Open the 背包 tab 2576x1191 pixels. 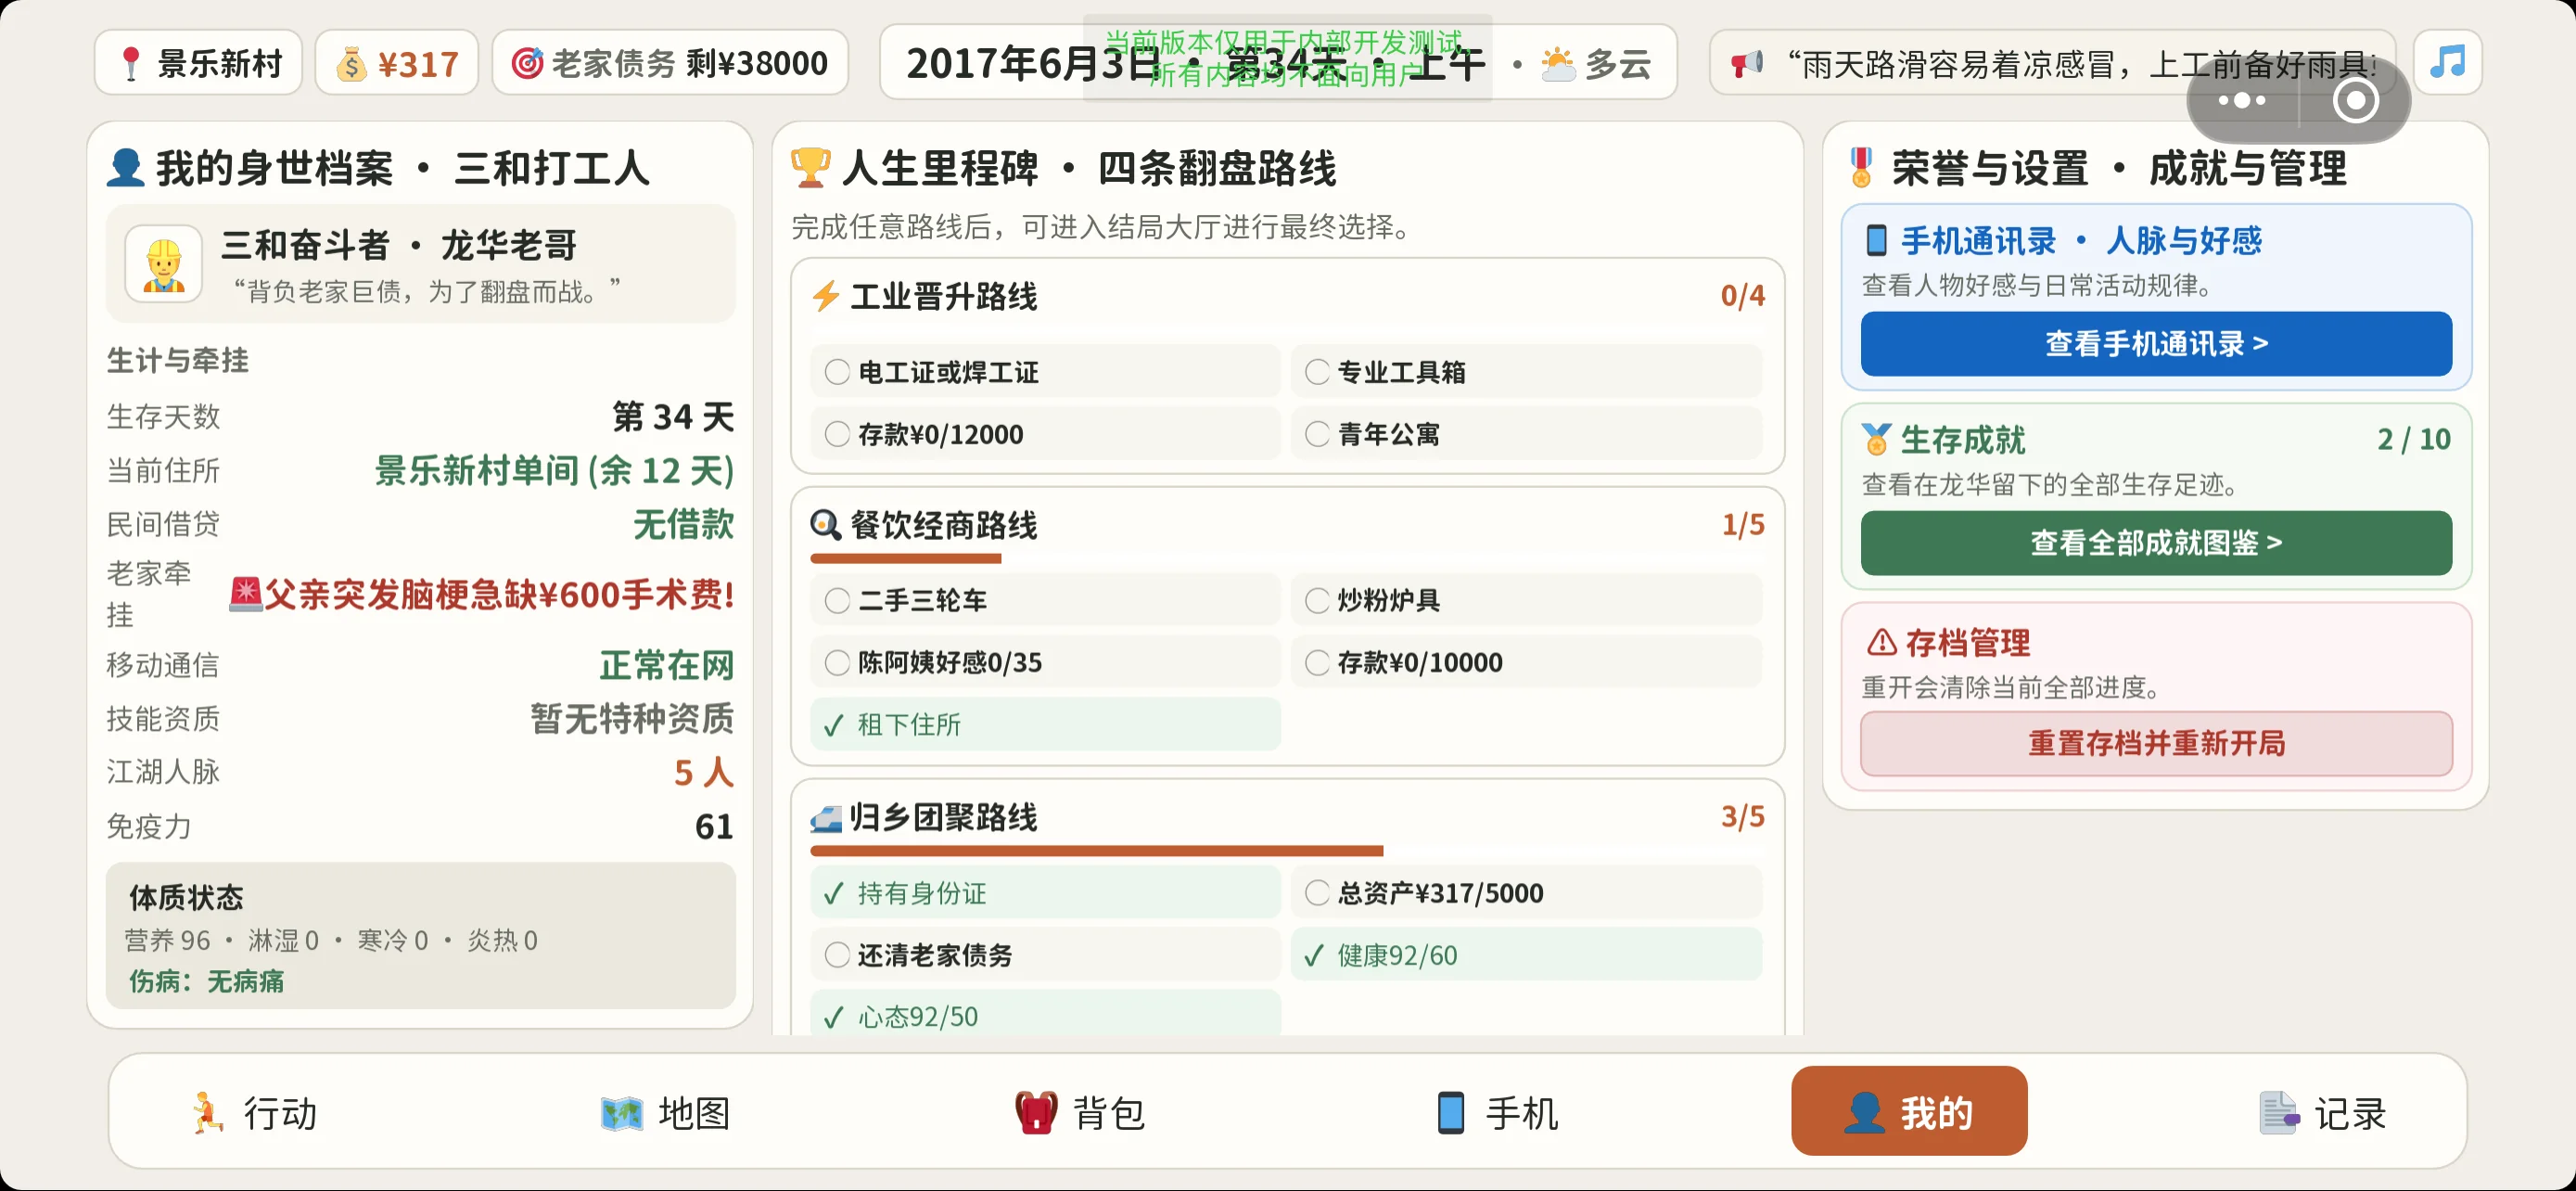(x=1080, y=1112)
